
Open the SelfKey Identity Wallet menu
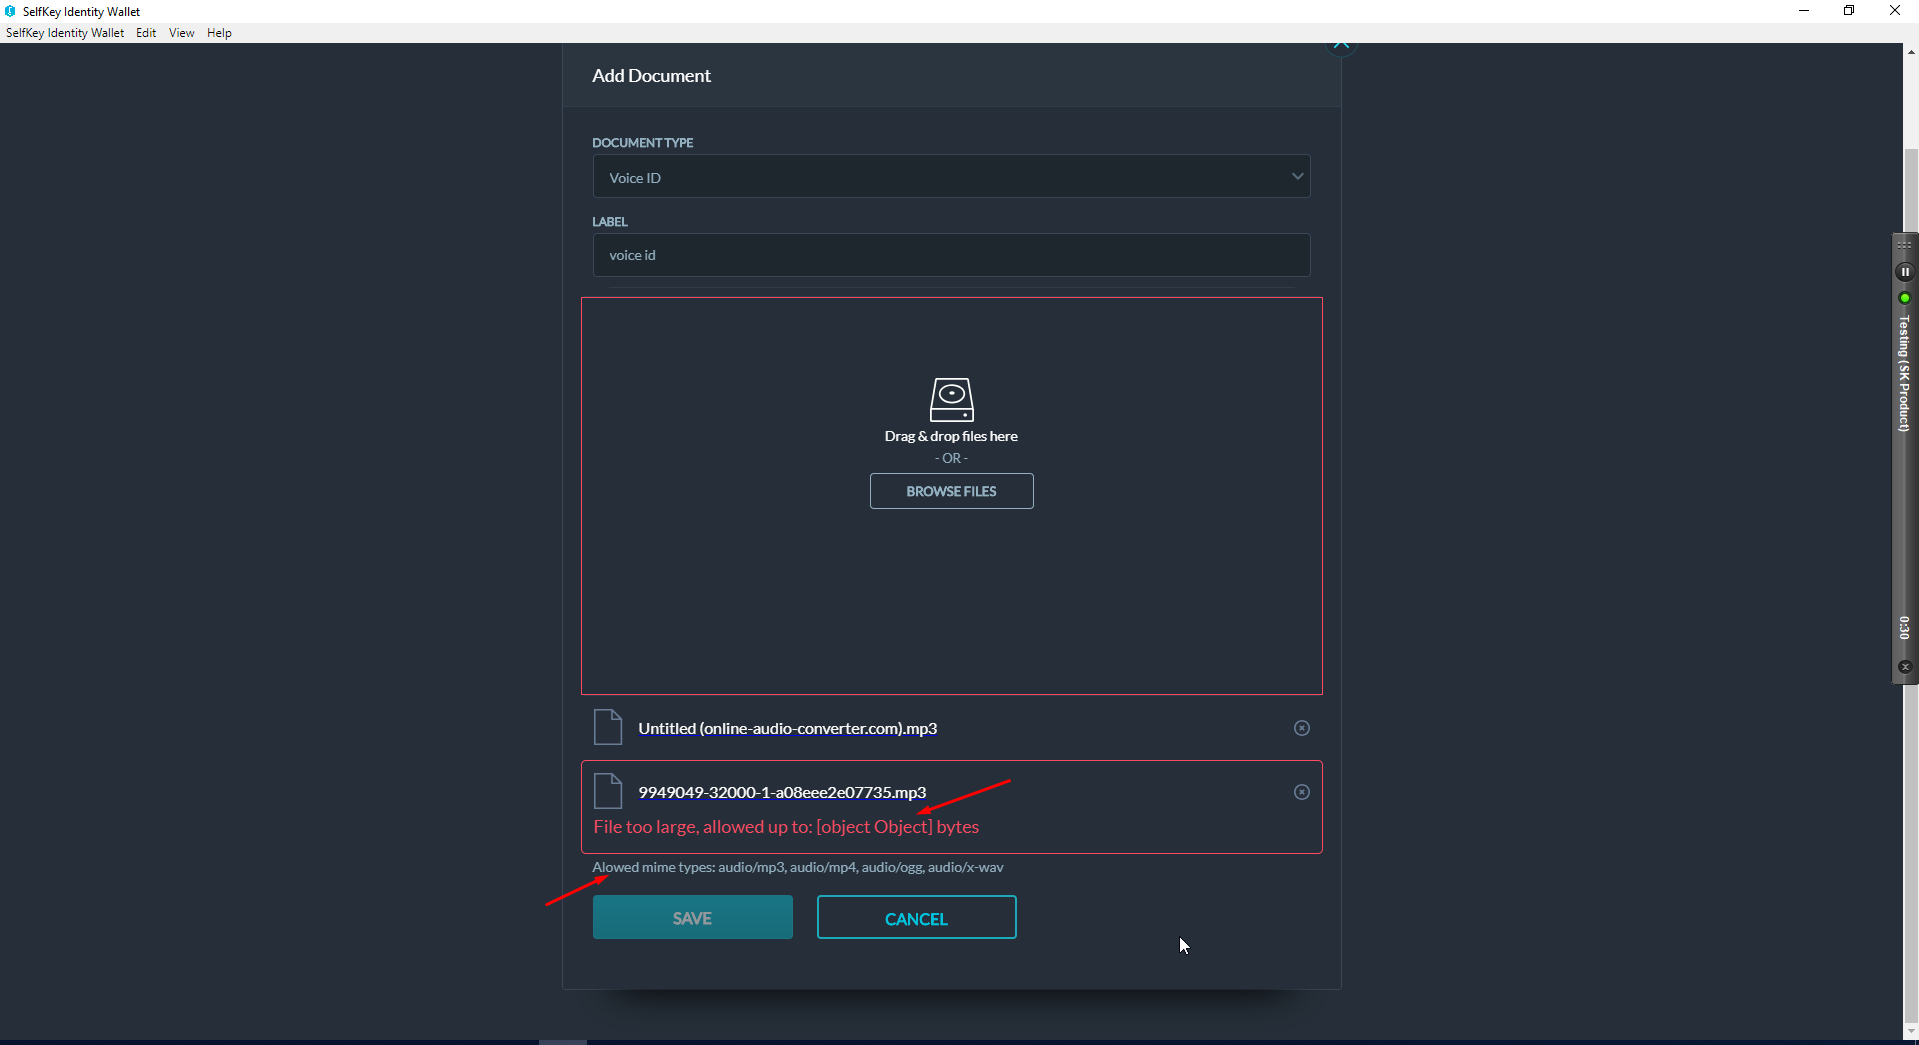coord(65,33)
